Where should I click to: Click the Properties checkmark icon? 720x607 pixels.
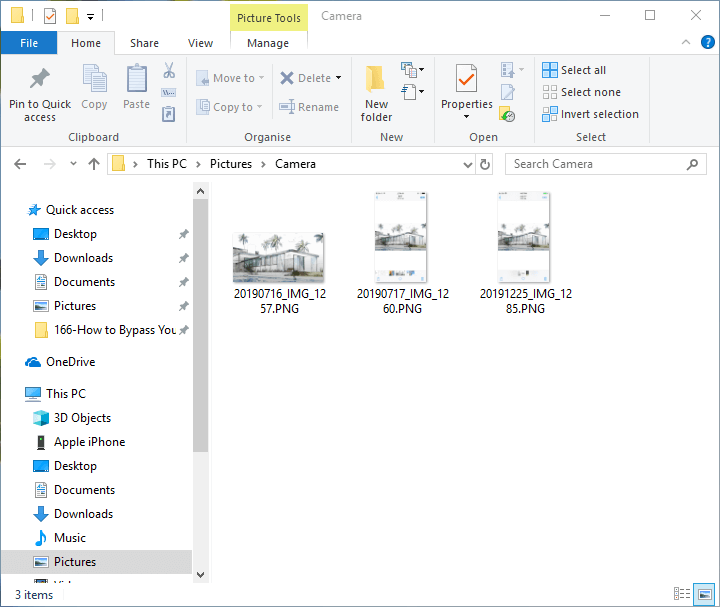[x=466, y=78]
